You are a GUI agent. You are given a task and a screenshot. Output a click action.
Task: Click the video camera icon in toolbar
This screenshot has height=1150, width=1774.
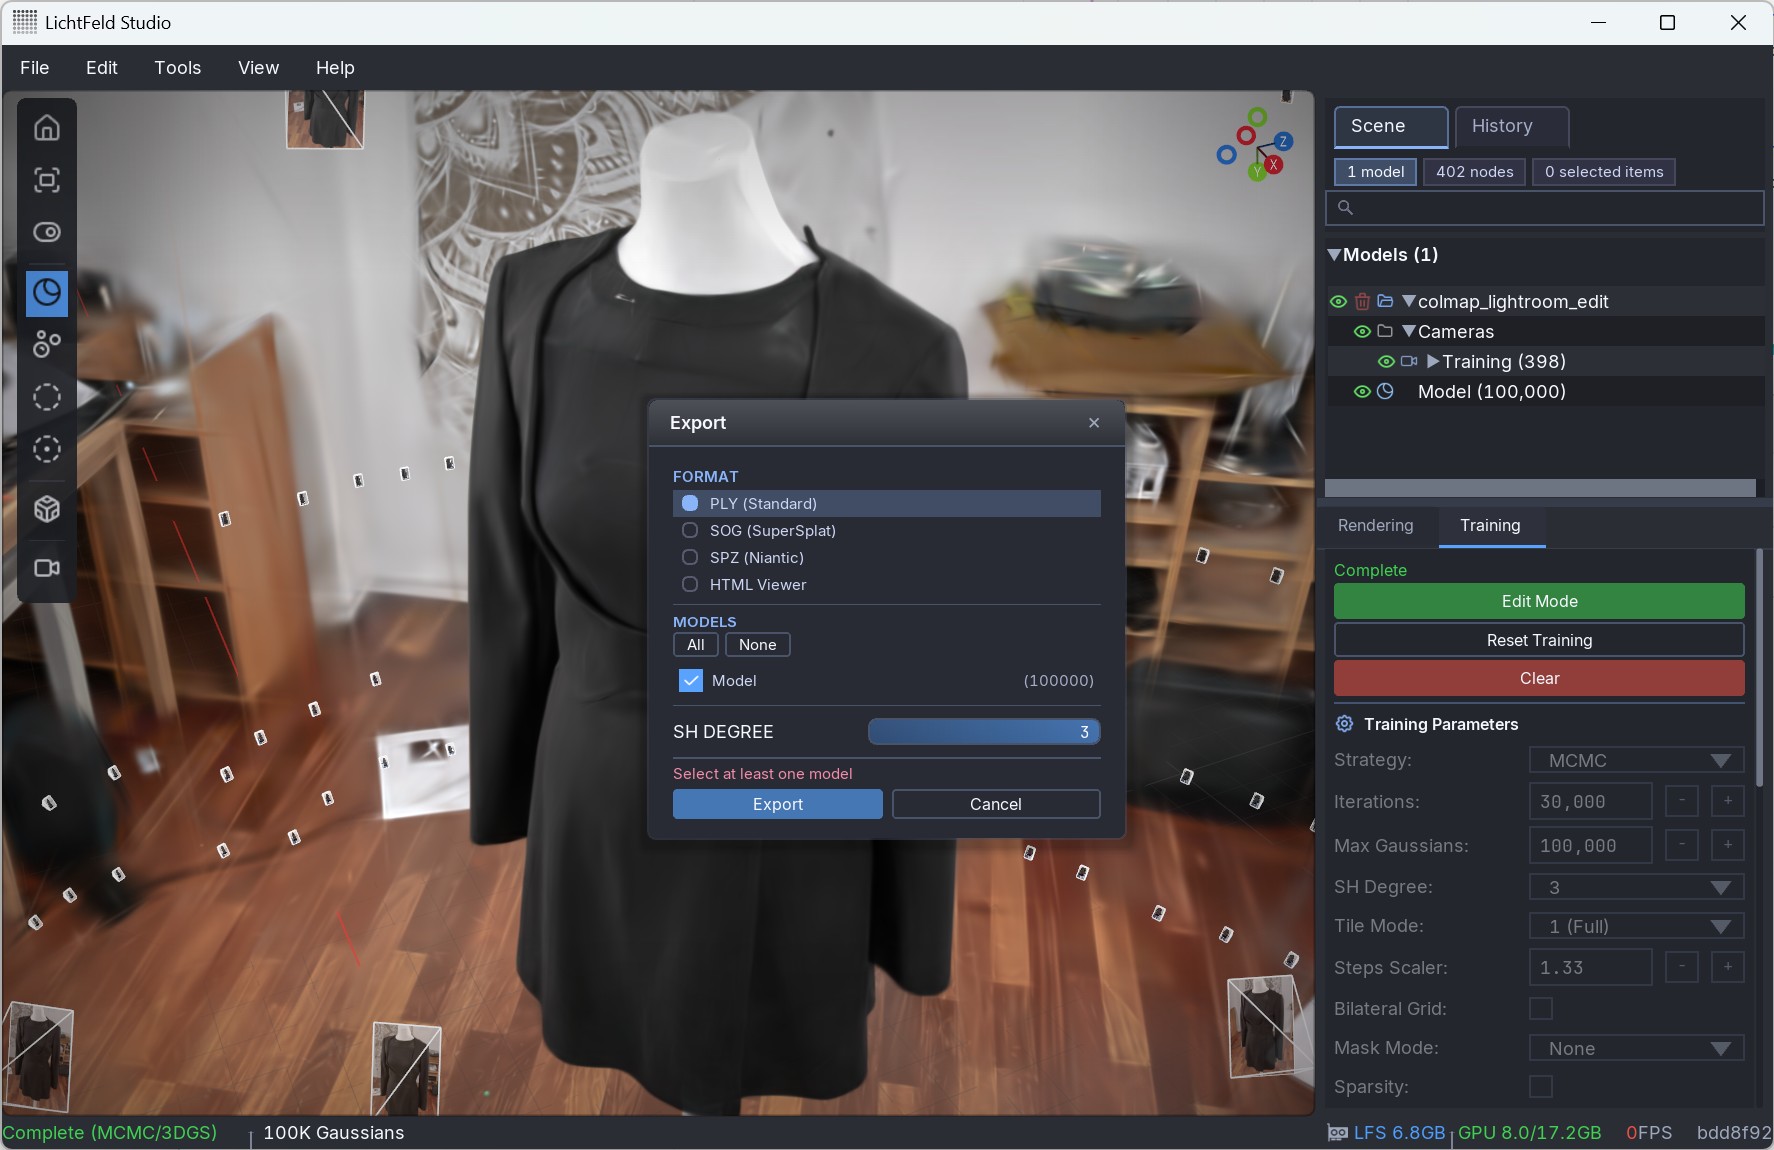47,568
